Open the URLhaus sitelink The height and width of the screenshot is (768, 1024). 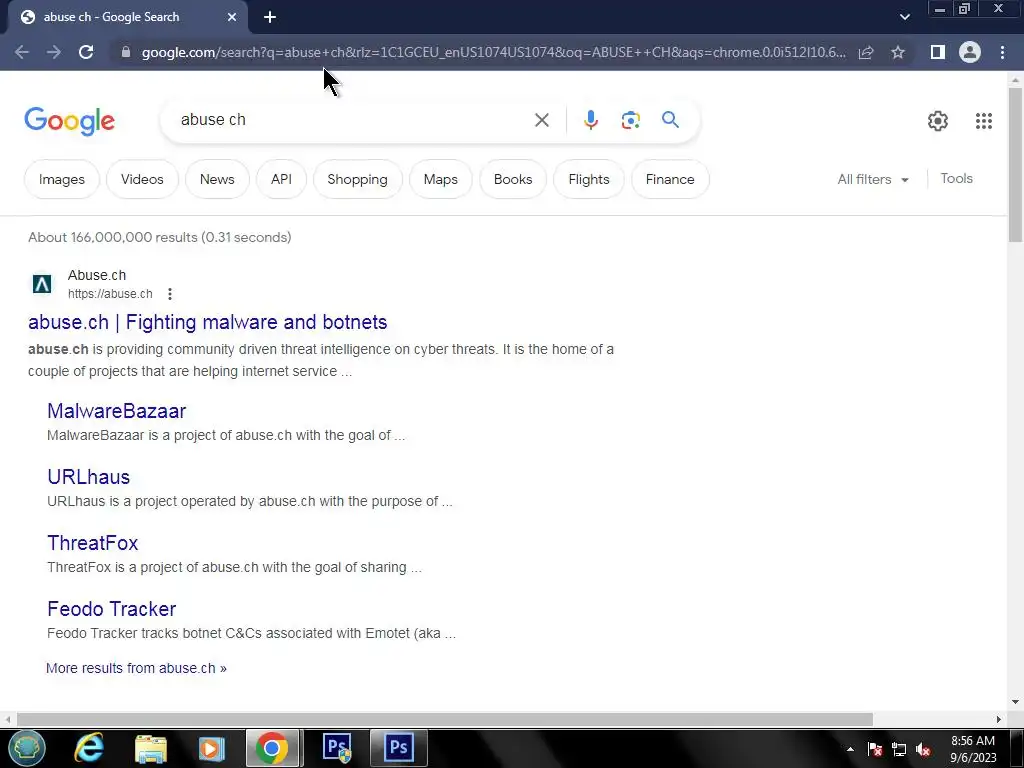coord(88,477)
